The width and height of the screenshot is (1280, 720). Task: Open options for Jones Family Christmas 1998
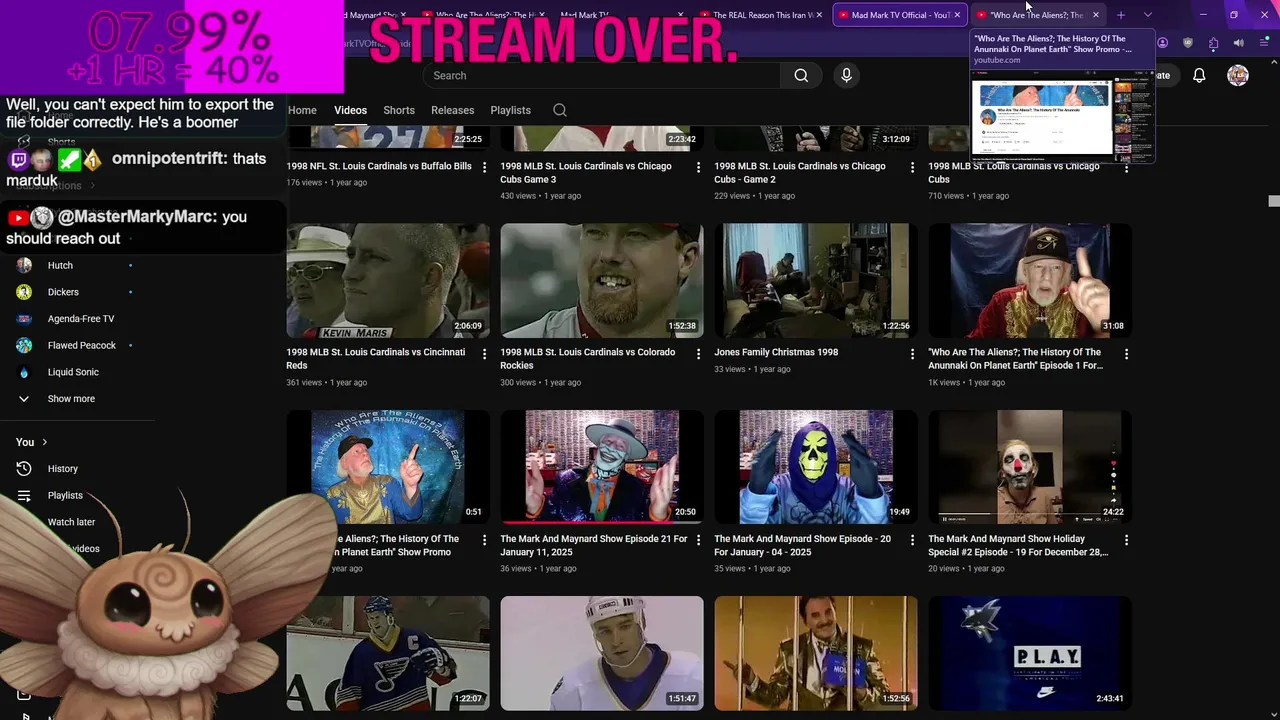(912, 354)
